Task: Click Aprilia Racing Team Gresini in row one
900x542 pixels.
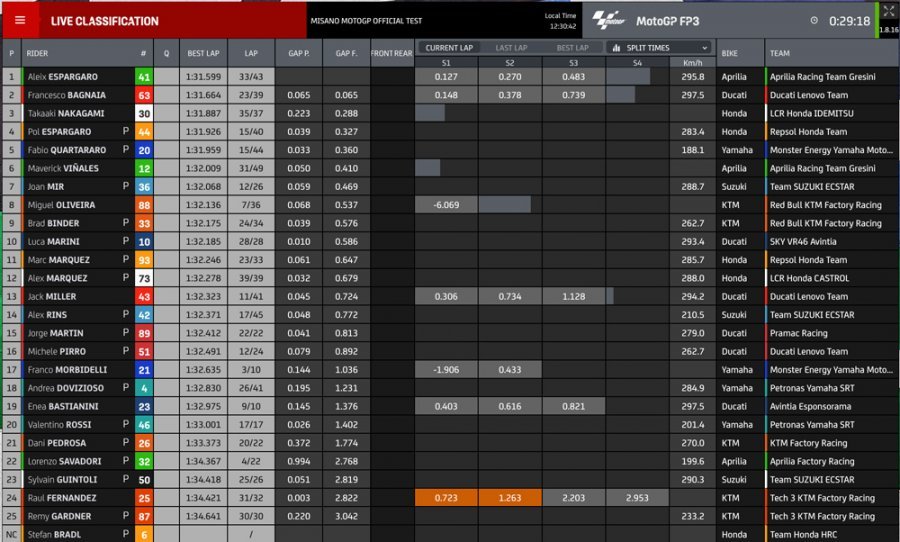Action: (823, 76)
